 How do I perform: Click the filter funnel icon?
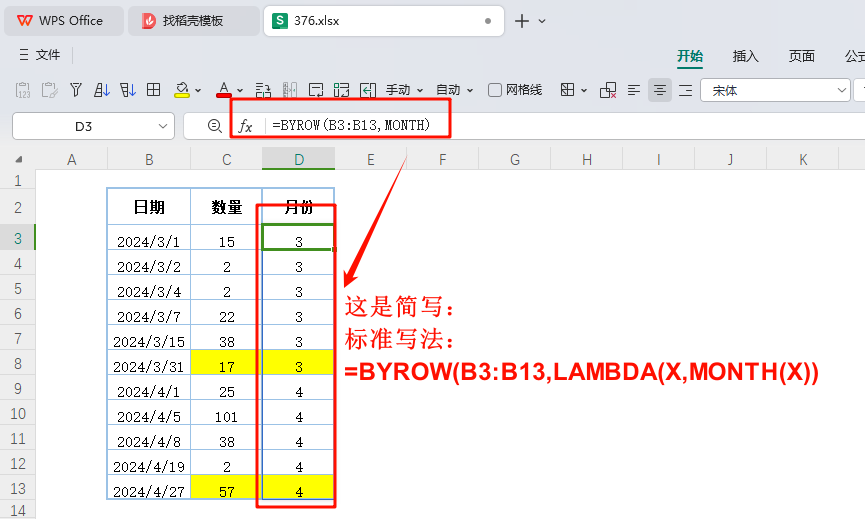pyautogui.click(x=76, y=90)
